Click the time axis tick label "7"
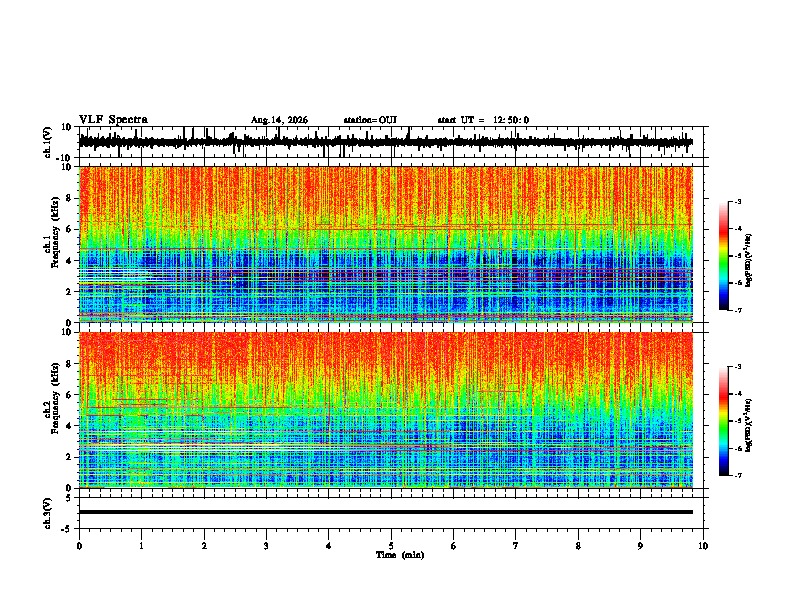The width and height of the screenshot is (792, 612). coord(516,546)
